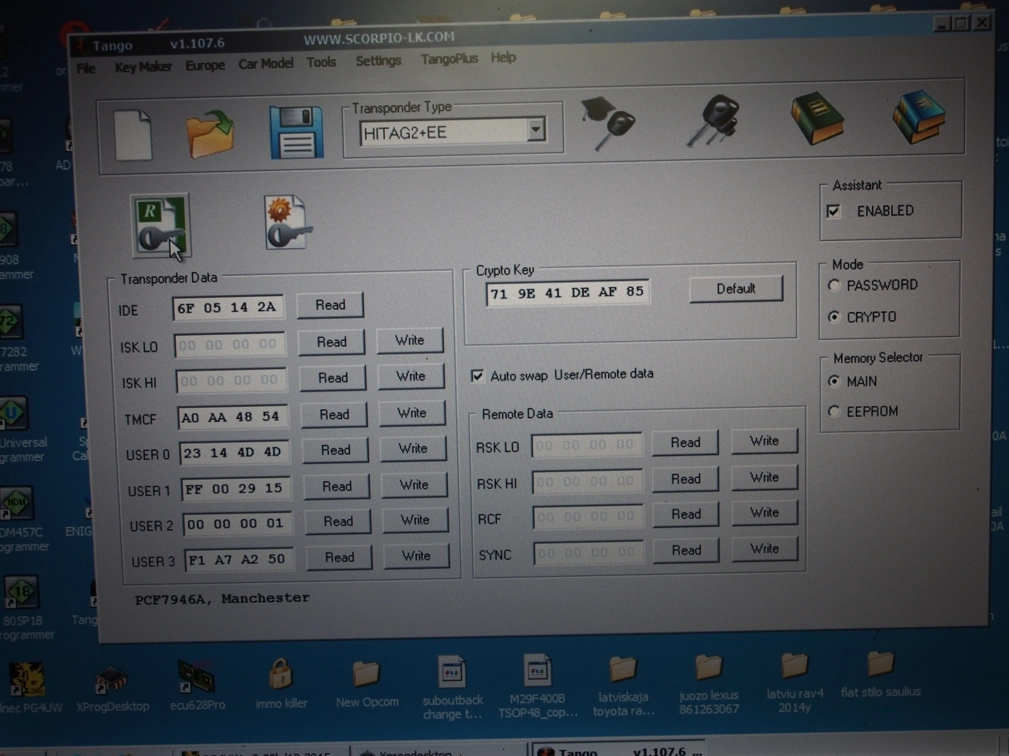Viewport: 1009px width, 756px height.
Task: Open M29F400B TSOP48 file on desktop
Action: pyautogui.click(x=538, y=686)
